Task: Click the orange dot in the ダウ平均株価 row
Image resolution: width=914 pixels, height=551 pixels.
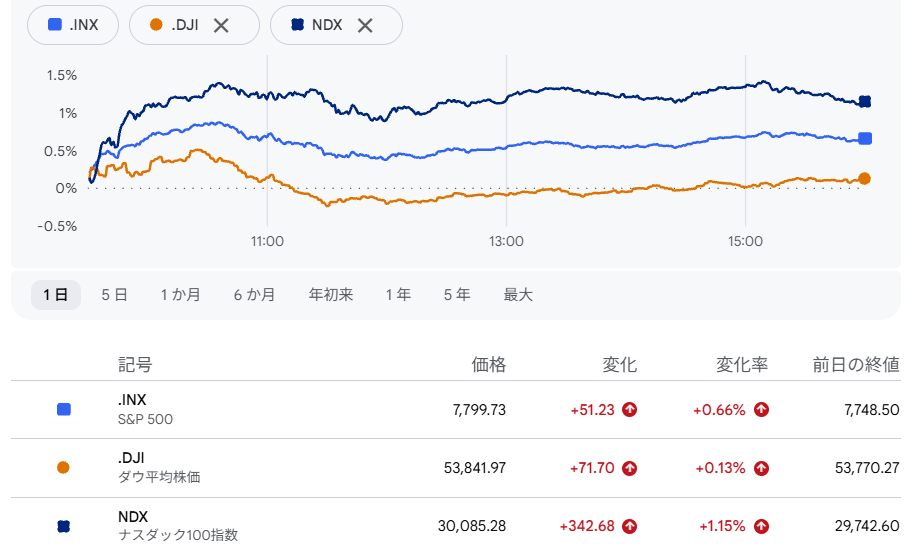Action: [x=63, y=468]
